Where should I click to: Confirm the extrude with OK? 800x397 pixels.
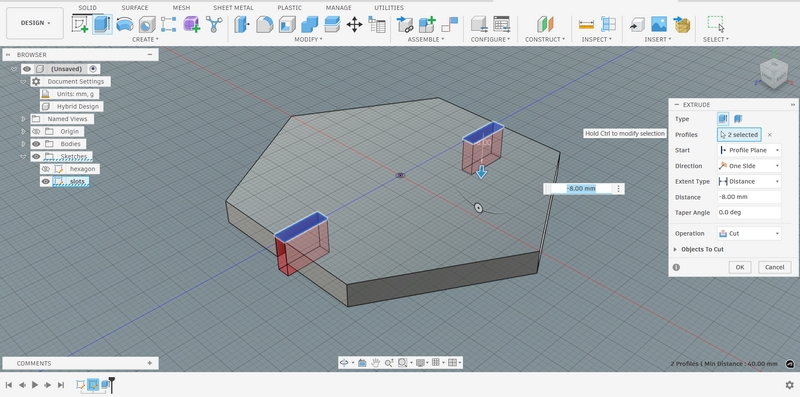point(740,267)
